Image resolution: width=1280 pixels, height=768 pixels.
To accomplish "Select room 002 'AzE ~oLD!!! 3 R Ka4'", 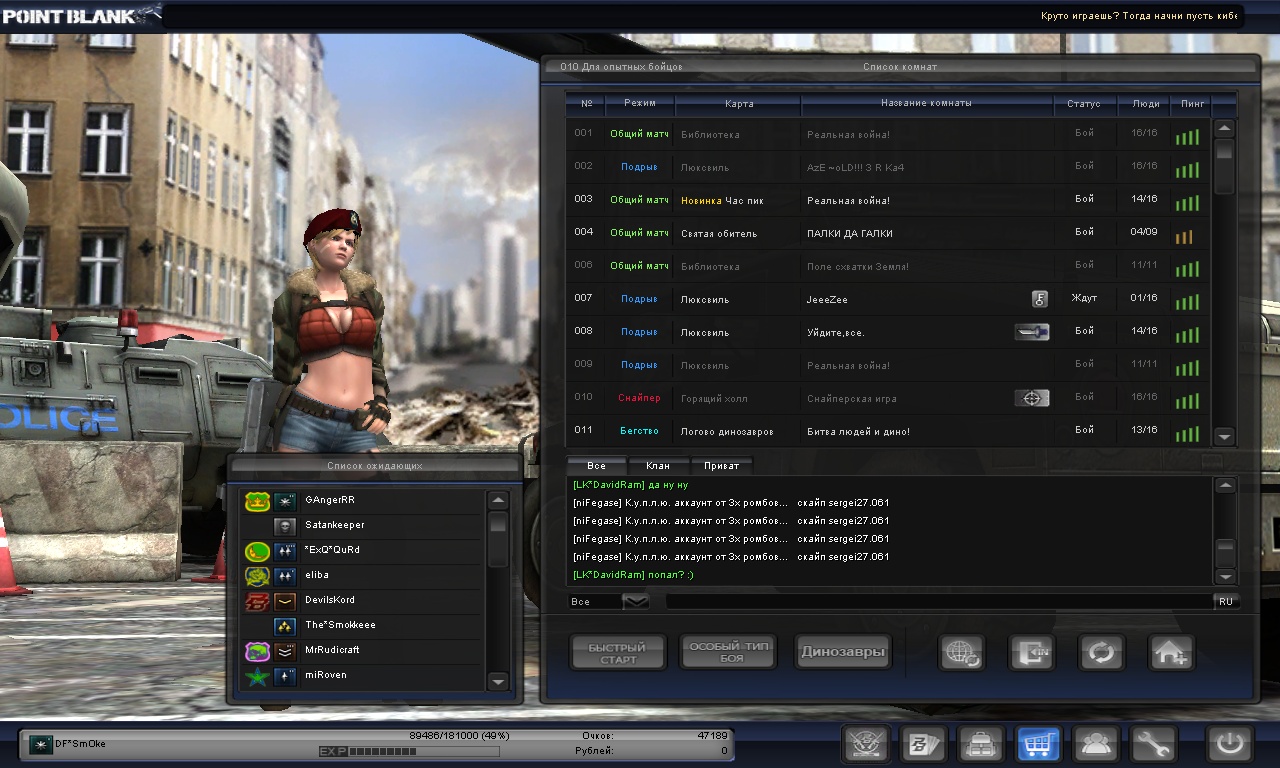I will (888, 167).
